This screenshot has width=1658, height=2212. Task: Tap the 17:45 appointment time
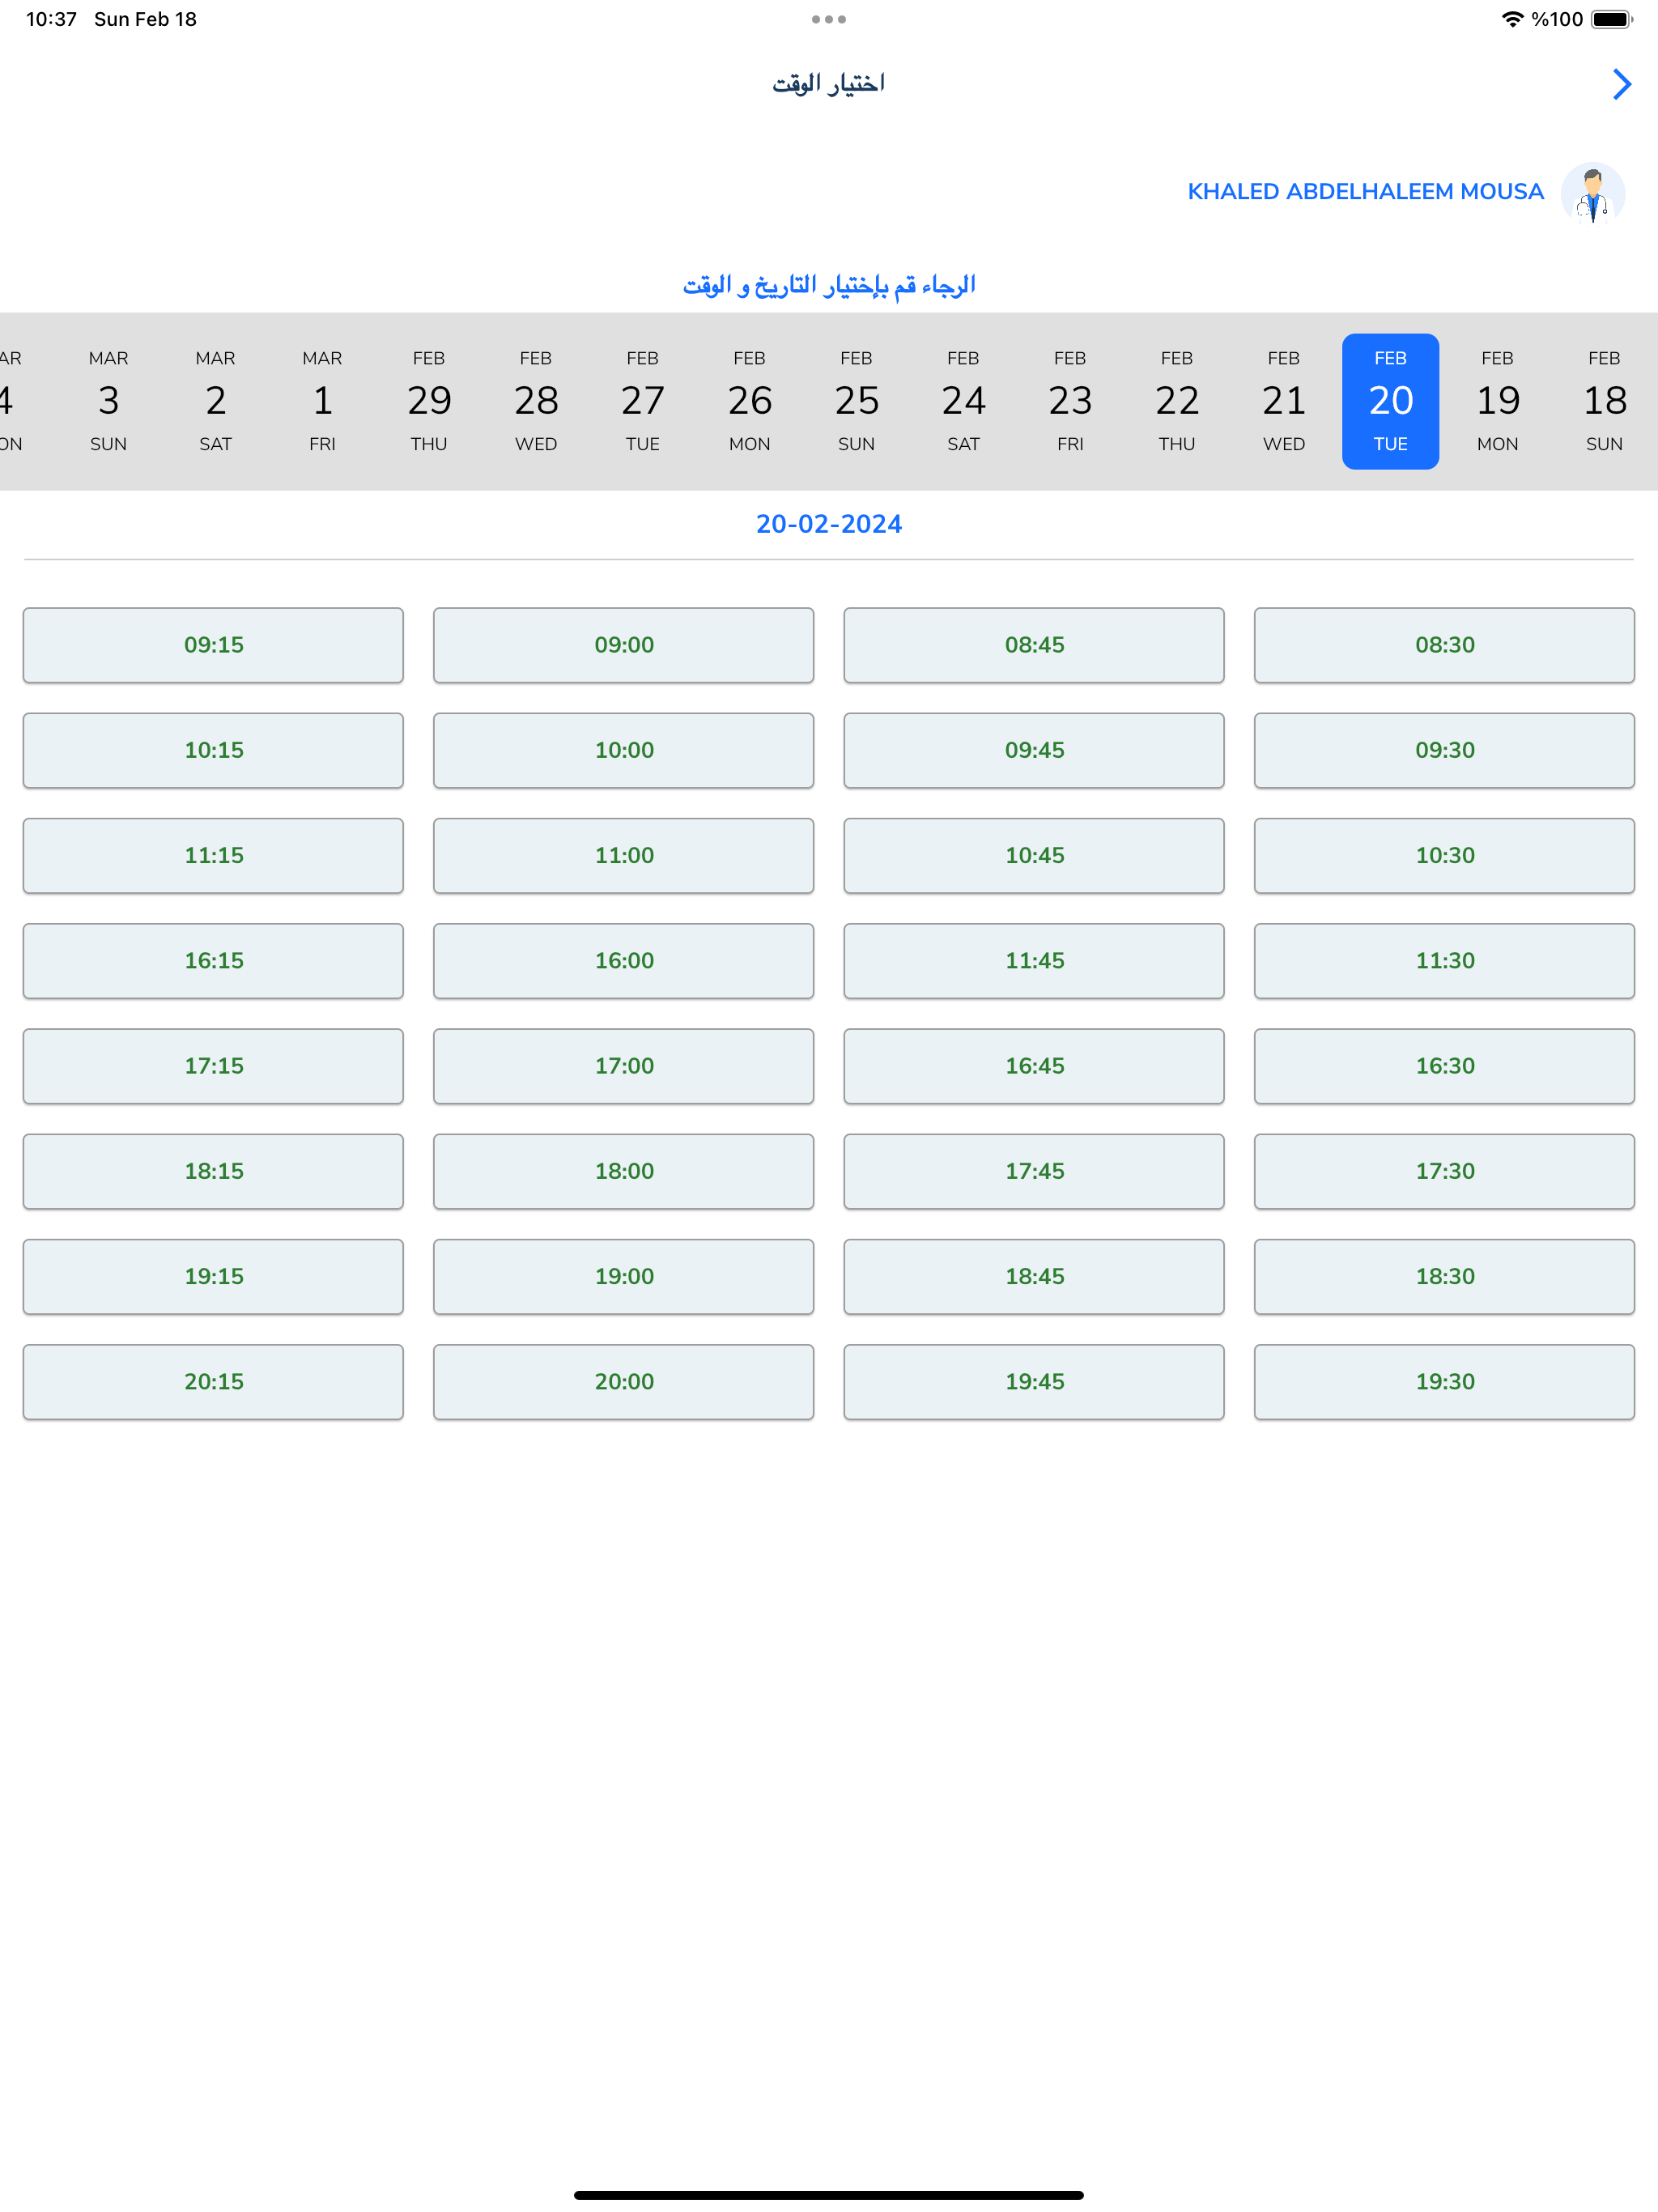(1034, 1171)
